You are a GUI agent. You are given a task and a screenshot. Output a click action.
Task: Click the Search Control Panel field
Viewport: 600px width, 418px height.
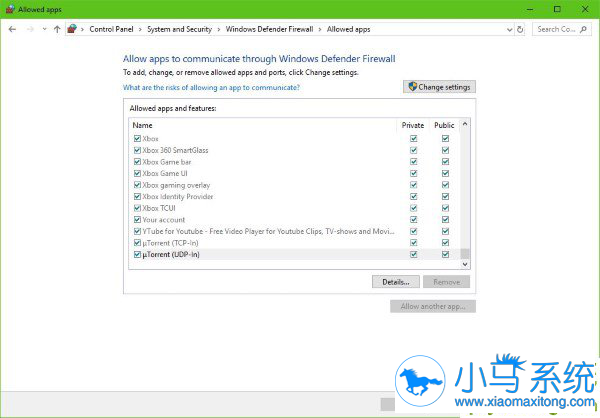561,29
